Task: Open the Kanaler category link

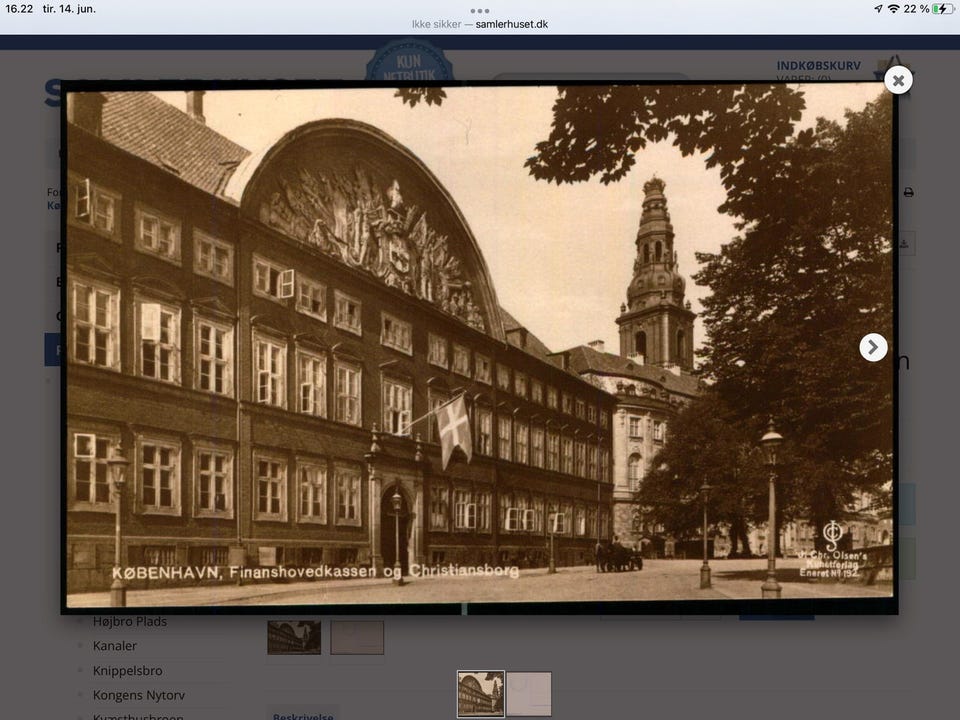Action: (117, 646)
